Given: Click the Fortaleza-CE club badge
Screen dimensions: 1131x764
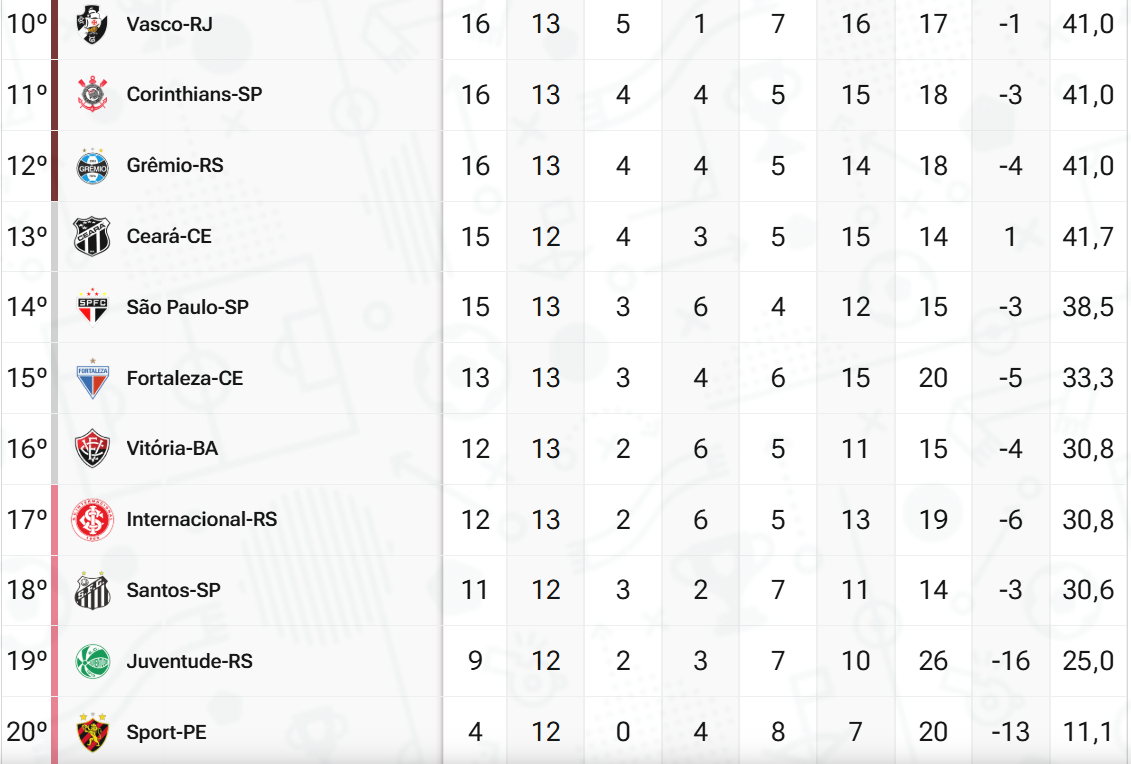Looking at the screenshot, I should click(93, 378).
